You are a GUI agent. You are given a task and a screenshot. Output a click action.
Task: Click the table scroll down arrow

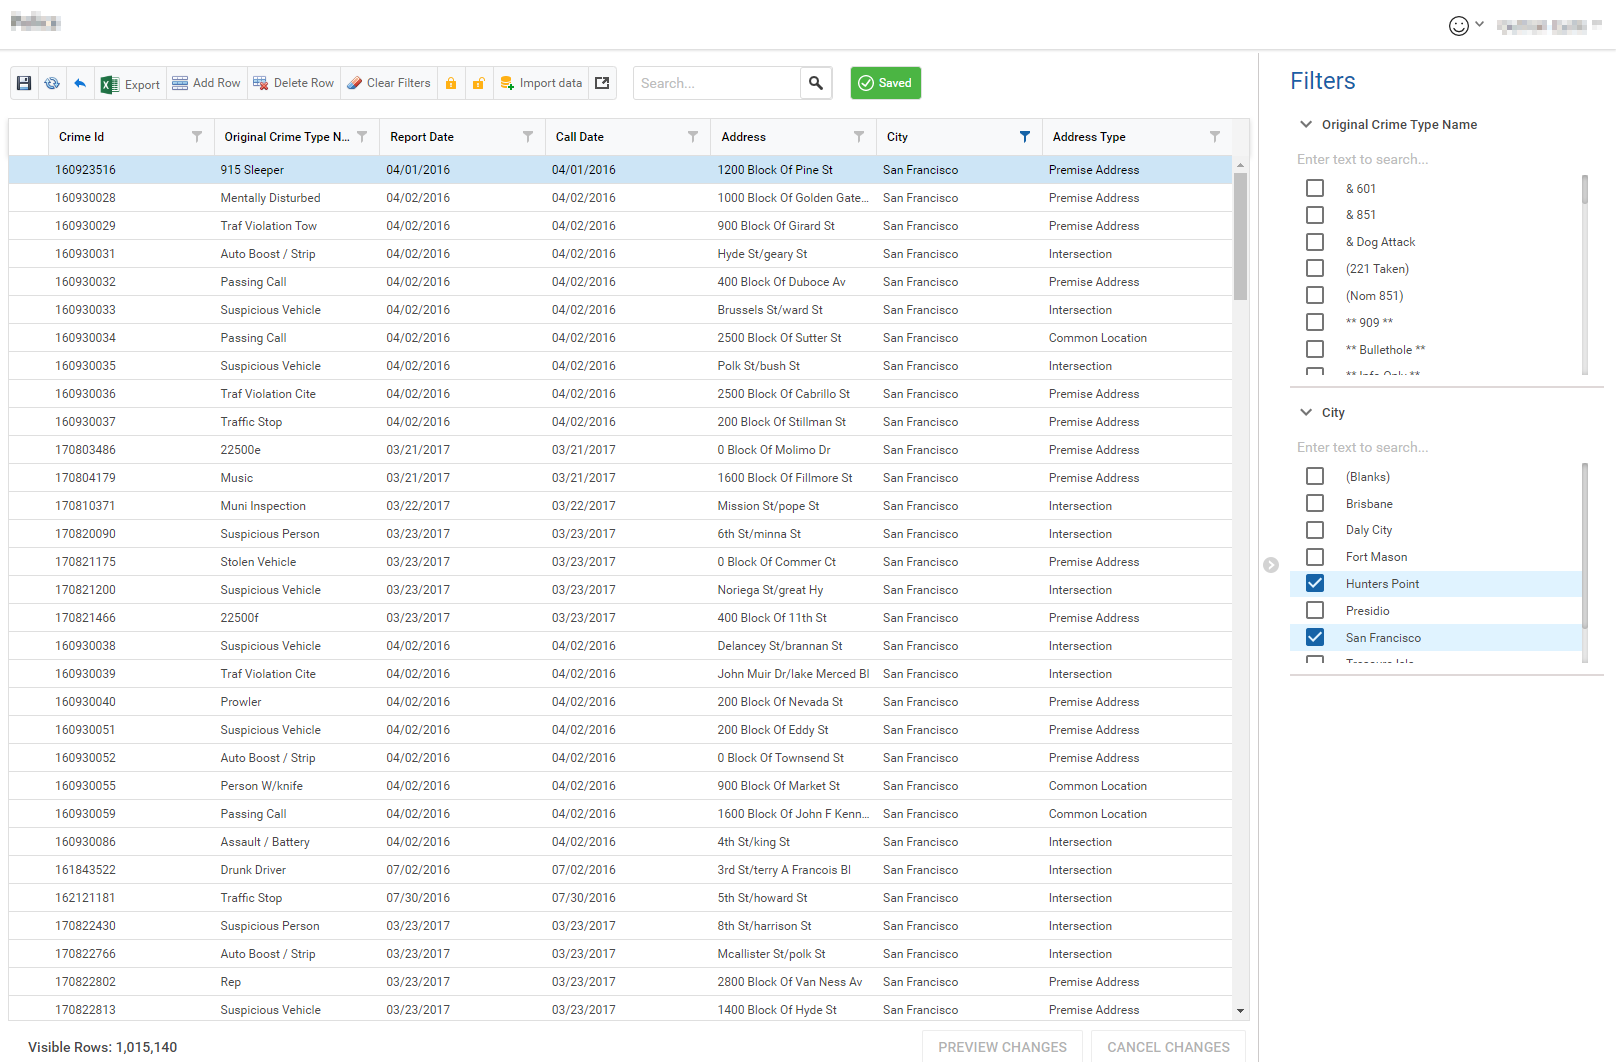pyautogui.click(x=1240, y=1011)
